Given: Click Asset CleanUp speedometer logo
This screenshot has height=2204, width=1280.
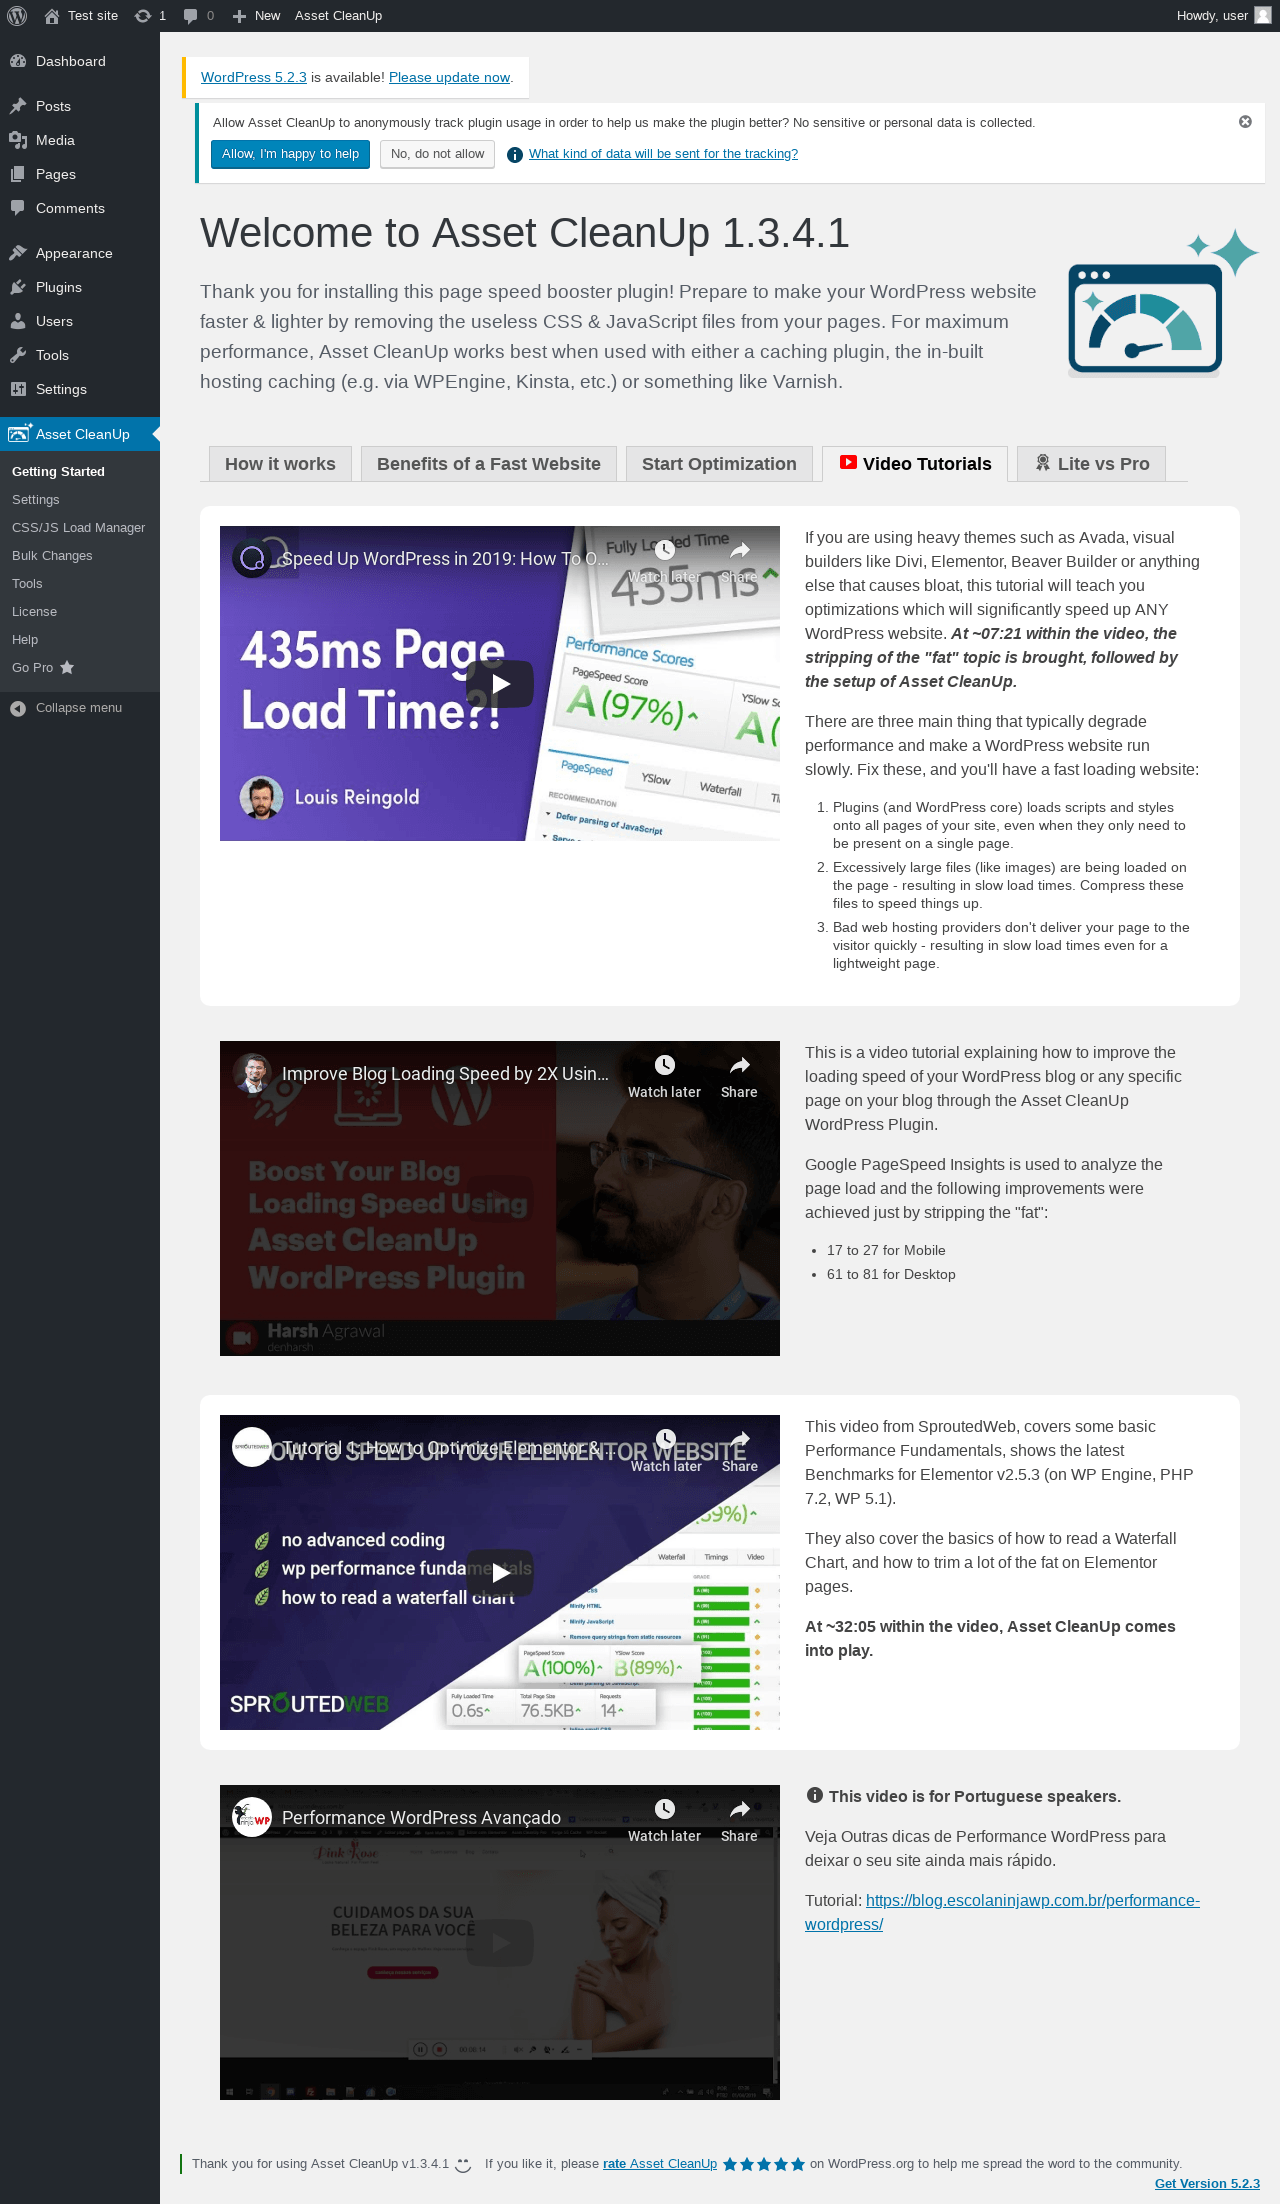Looking at the screenshot, I should 1162,304.
